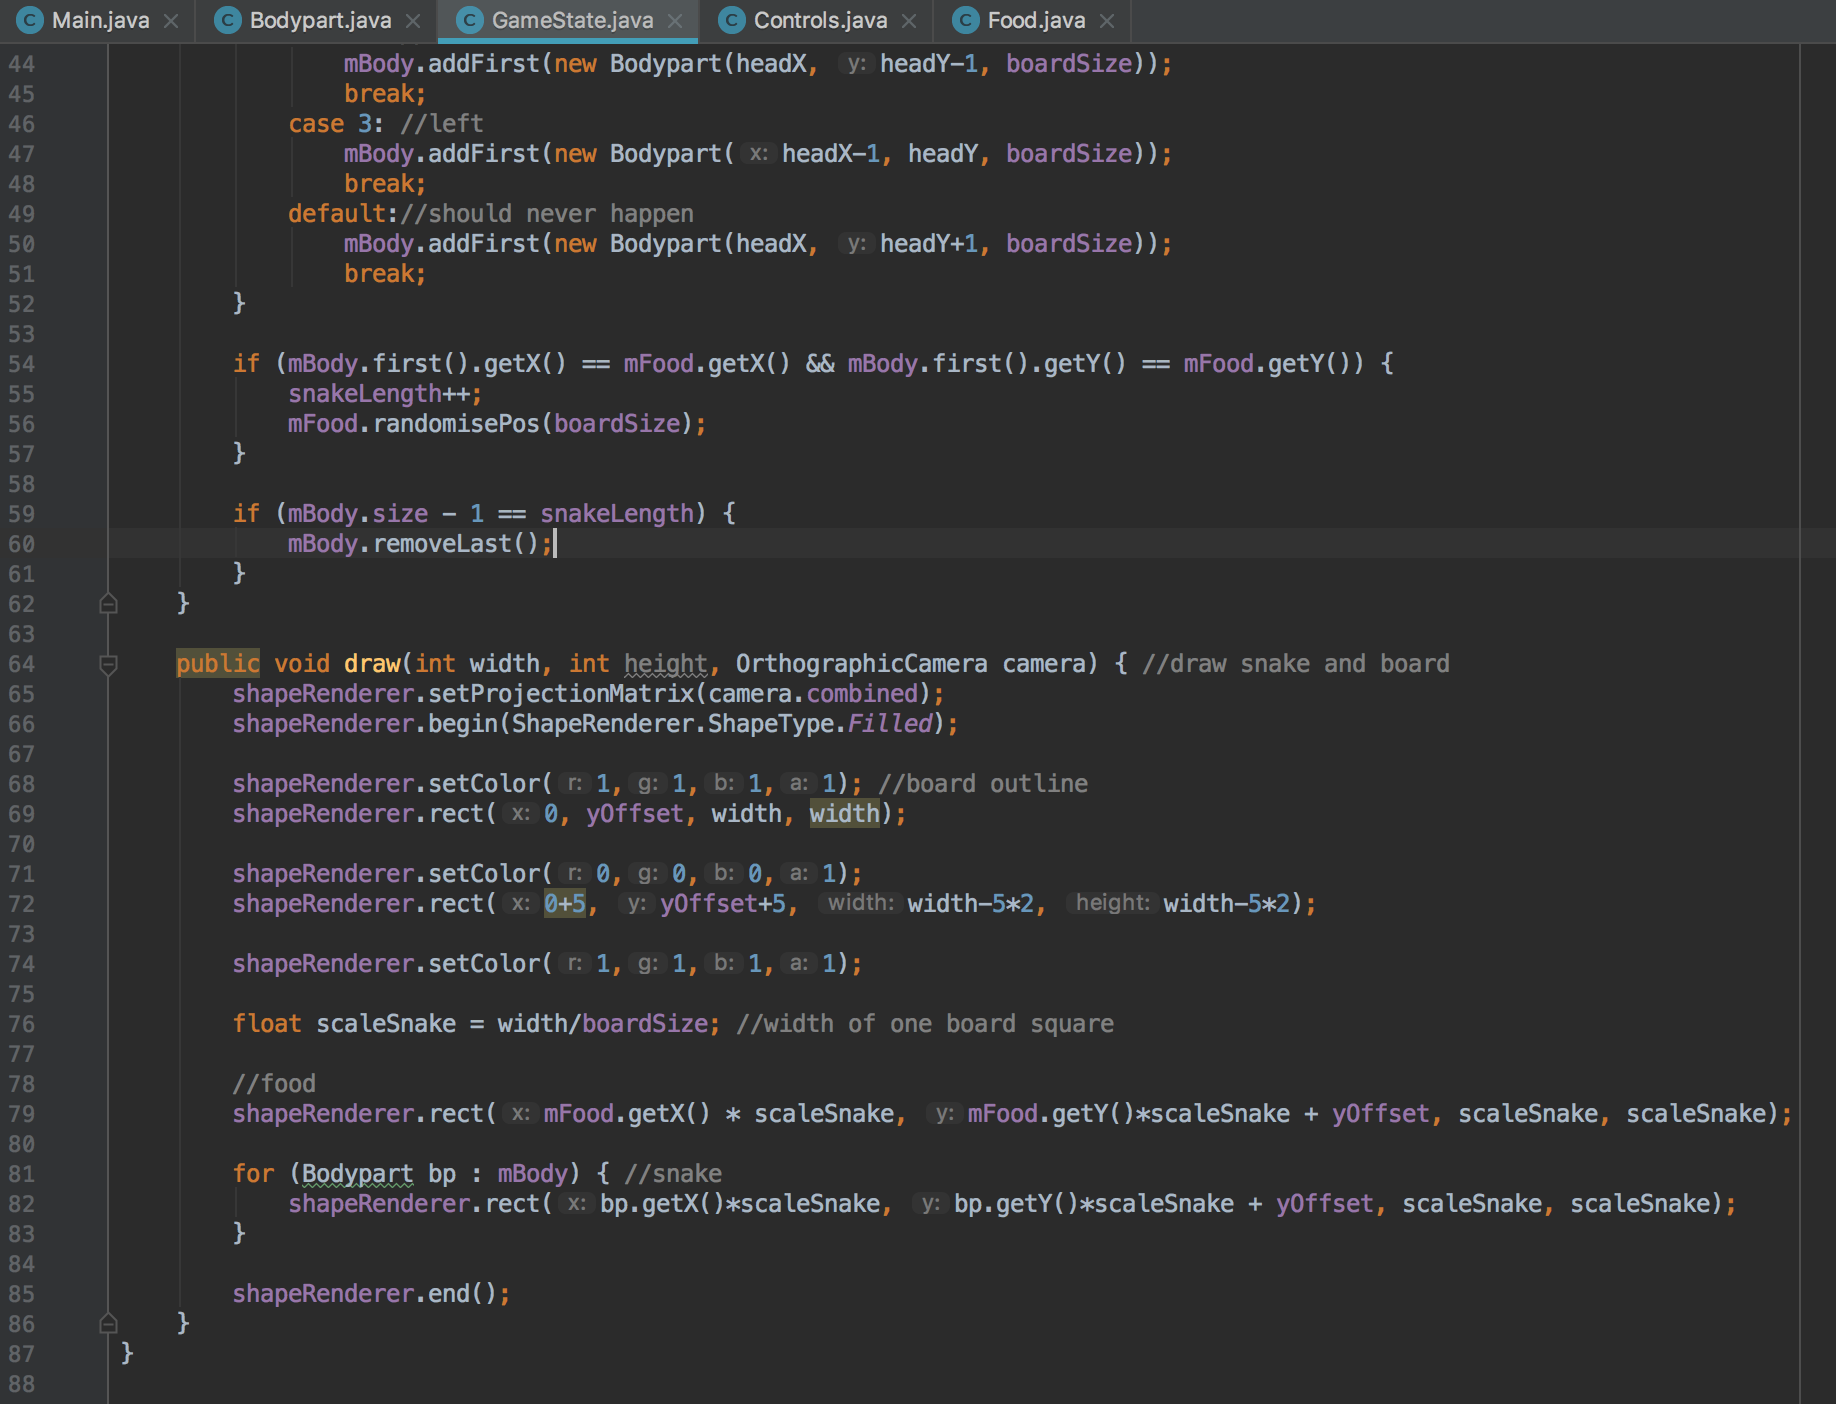Click 'shapeRenderer.end();' on line 85
This screenshot has height=1404, width=1836.
pyautogui.click(x=371, y=1294)
